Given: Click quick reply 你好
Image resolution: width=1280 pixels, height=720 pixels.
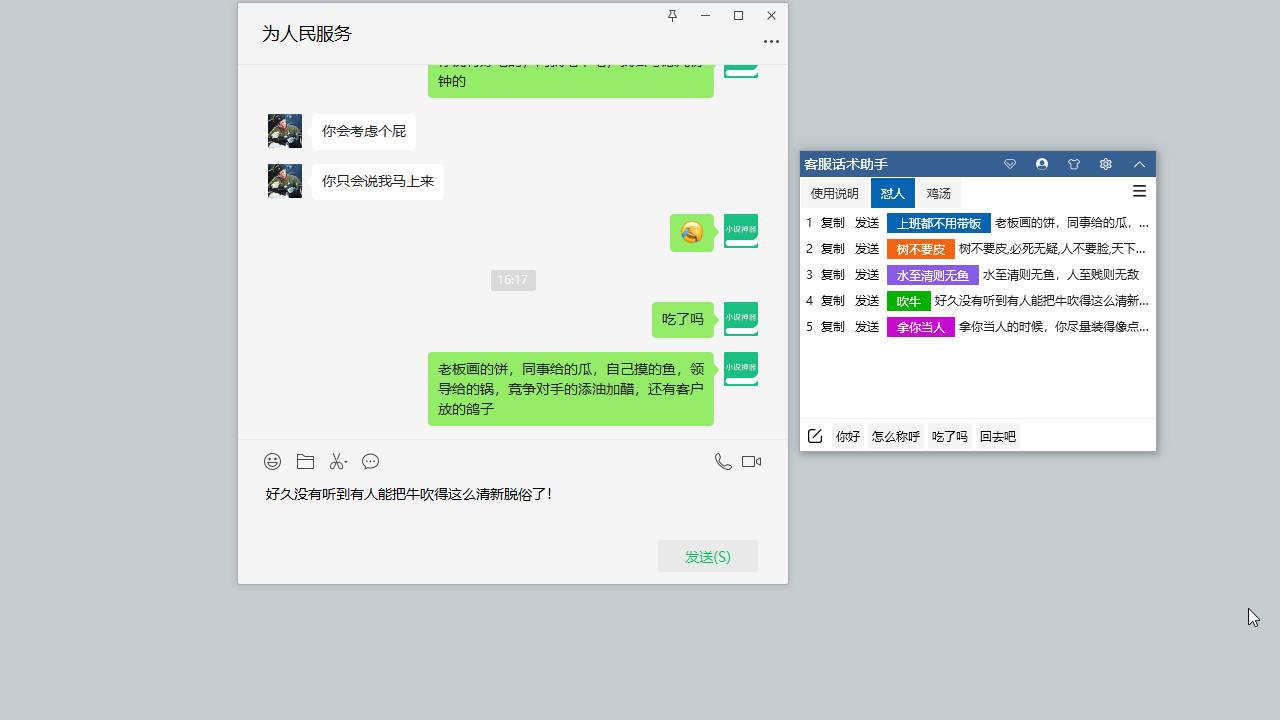Looking at the screenshot, I should point(848,437).
